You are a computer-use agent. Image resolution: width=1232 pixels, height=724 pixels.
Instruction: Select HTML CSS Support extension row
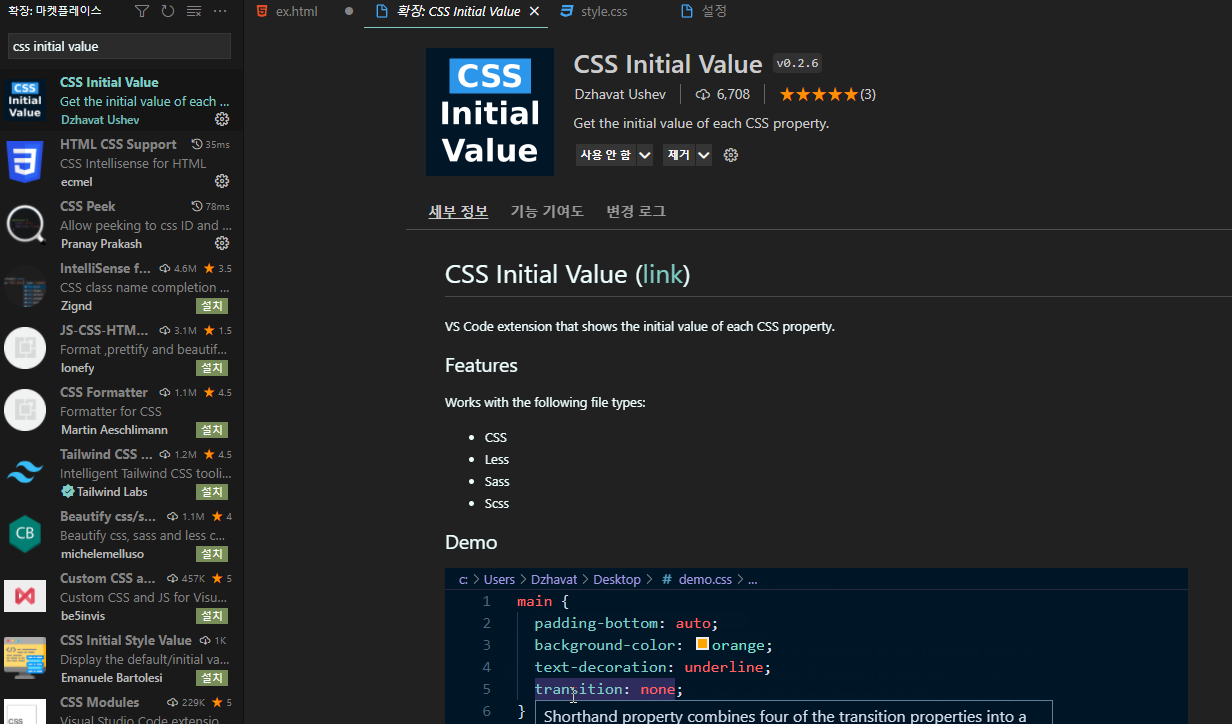[x=121, y=162]
